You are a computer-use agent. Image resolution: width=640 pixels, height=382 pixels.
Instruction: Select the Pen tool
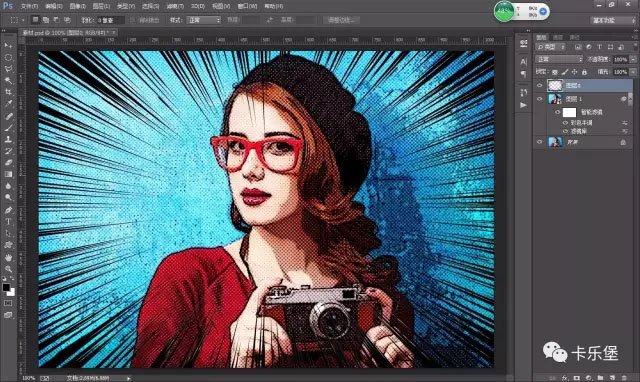pos(8,210)
